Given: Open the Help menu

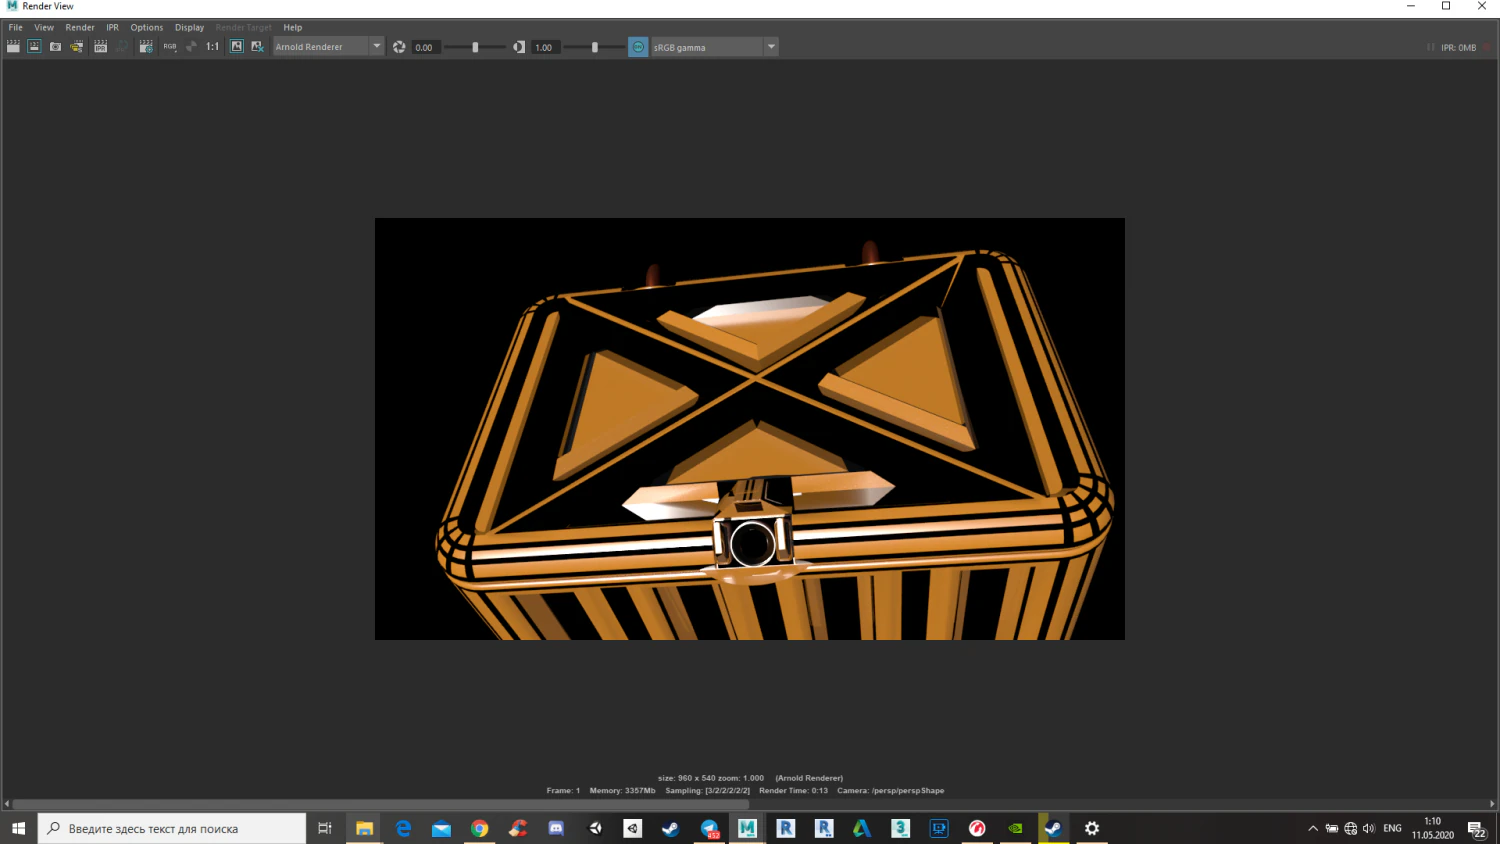Looking at the screenshot, I should [x=293, y=27].
